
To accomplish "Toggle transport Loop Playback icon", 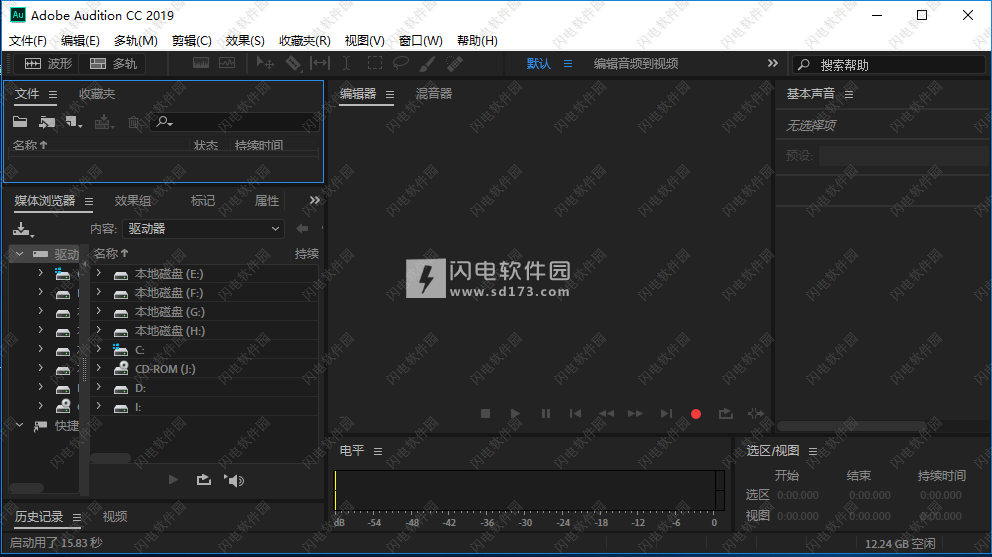I will [726, 413].
